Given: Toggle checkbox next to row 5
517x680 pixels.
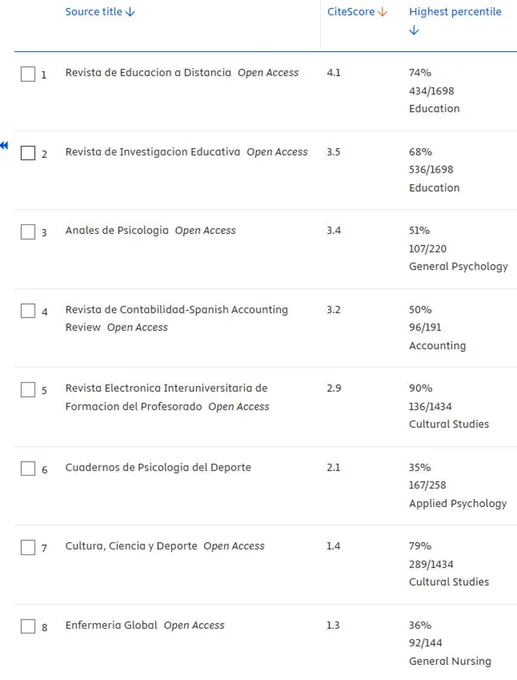Looking at the screenshot, I should point(28,390).
